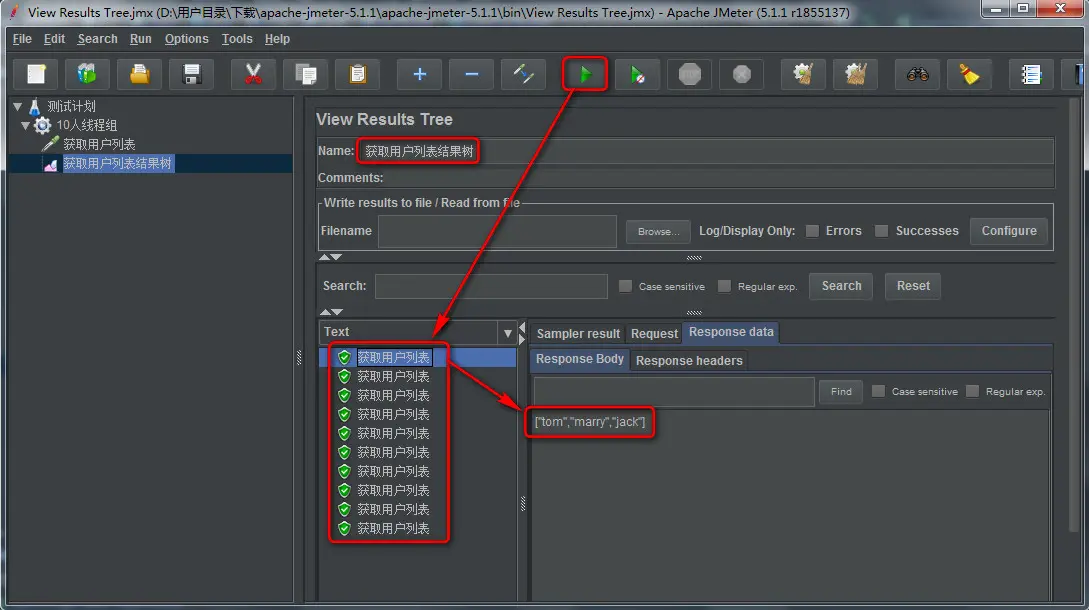Toggle Regular exp. next to Find

[972, 391]
